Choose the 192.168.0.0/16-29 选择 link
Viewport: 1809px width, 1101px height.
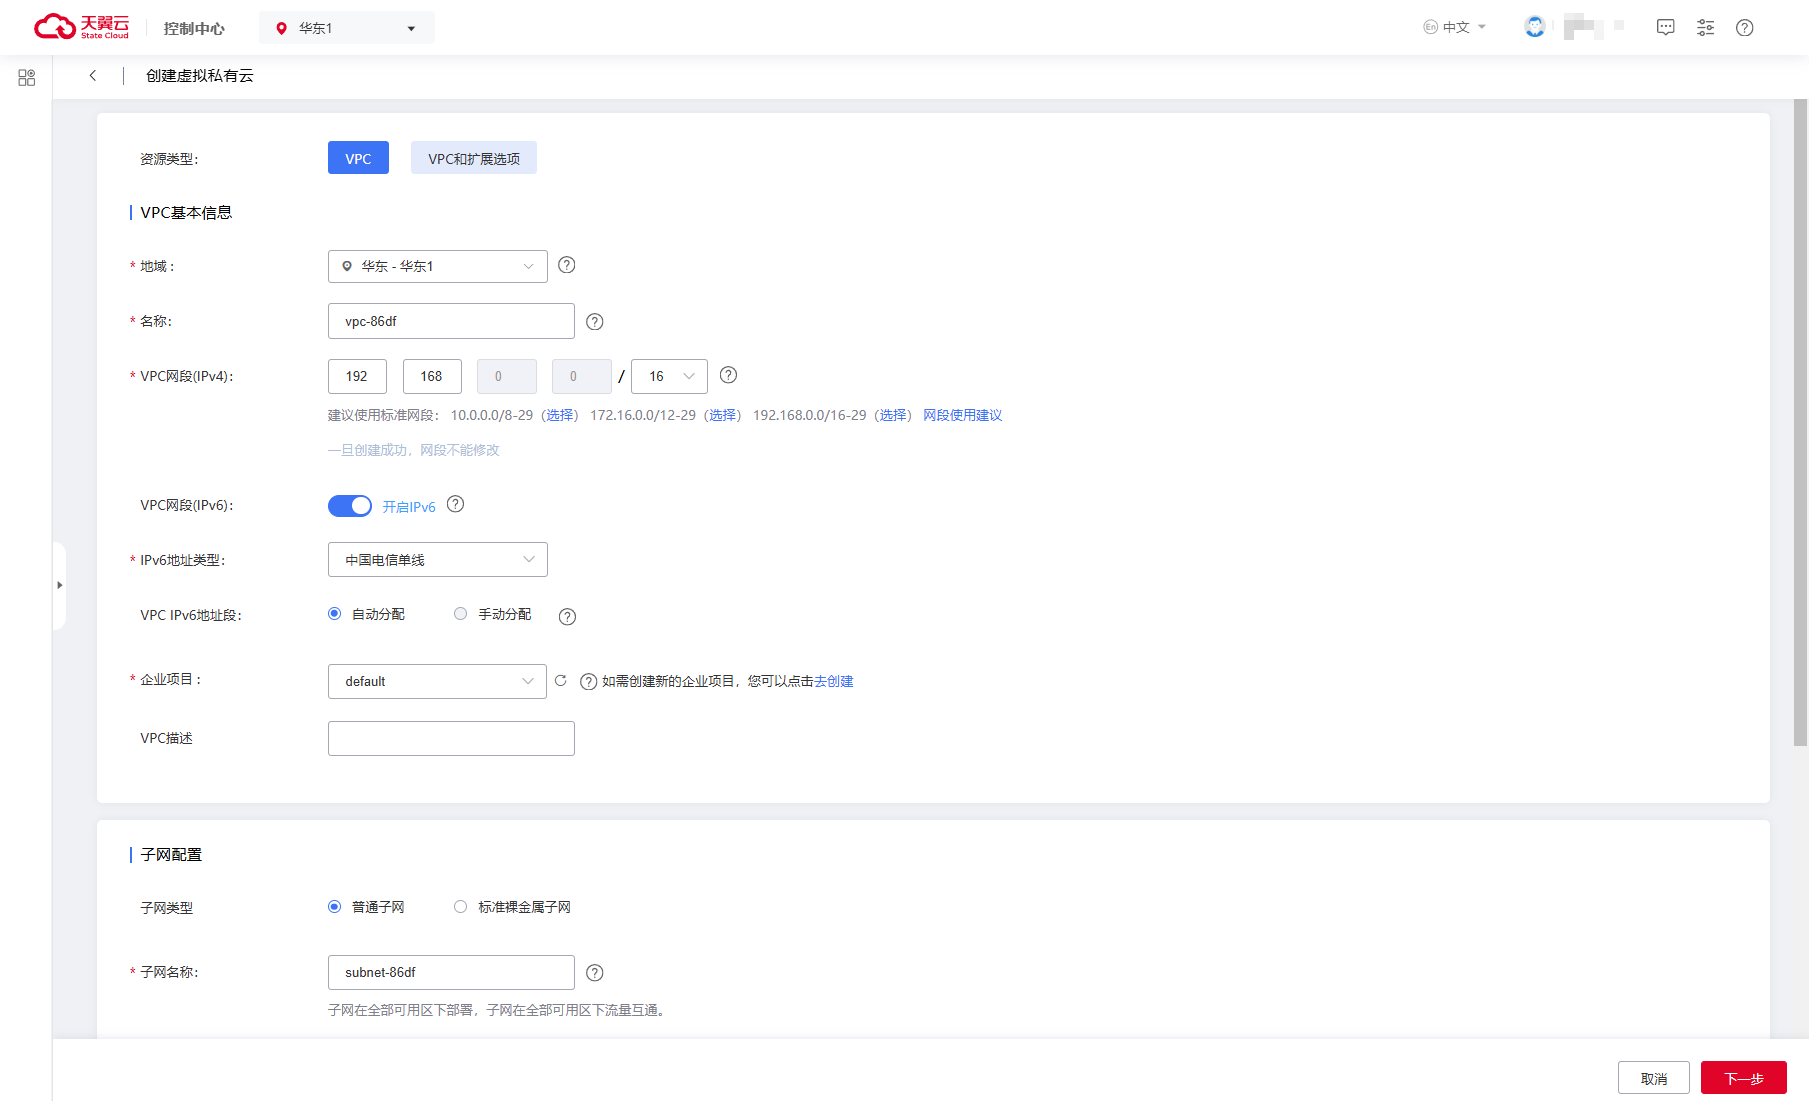[x=893, y=415]
